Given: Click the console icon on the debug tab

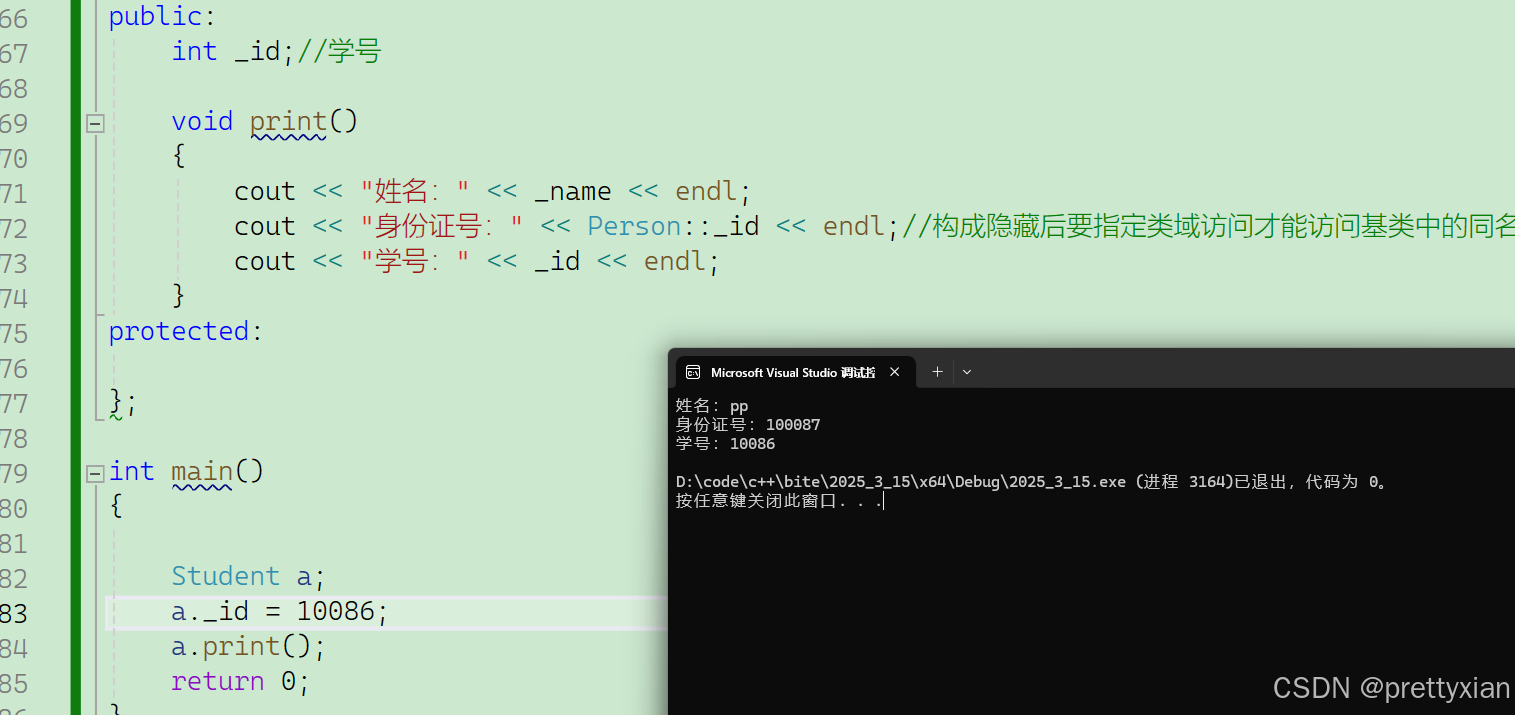Looking at the screenshot, I should click(692, 372).
